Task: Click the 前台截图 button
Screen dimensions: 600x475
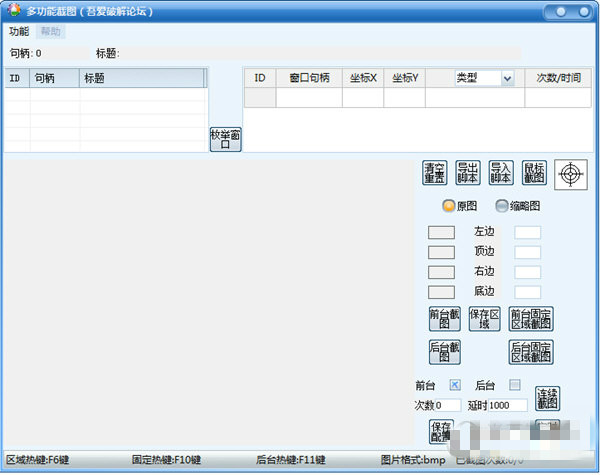Action: 444,319
